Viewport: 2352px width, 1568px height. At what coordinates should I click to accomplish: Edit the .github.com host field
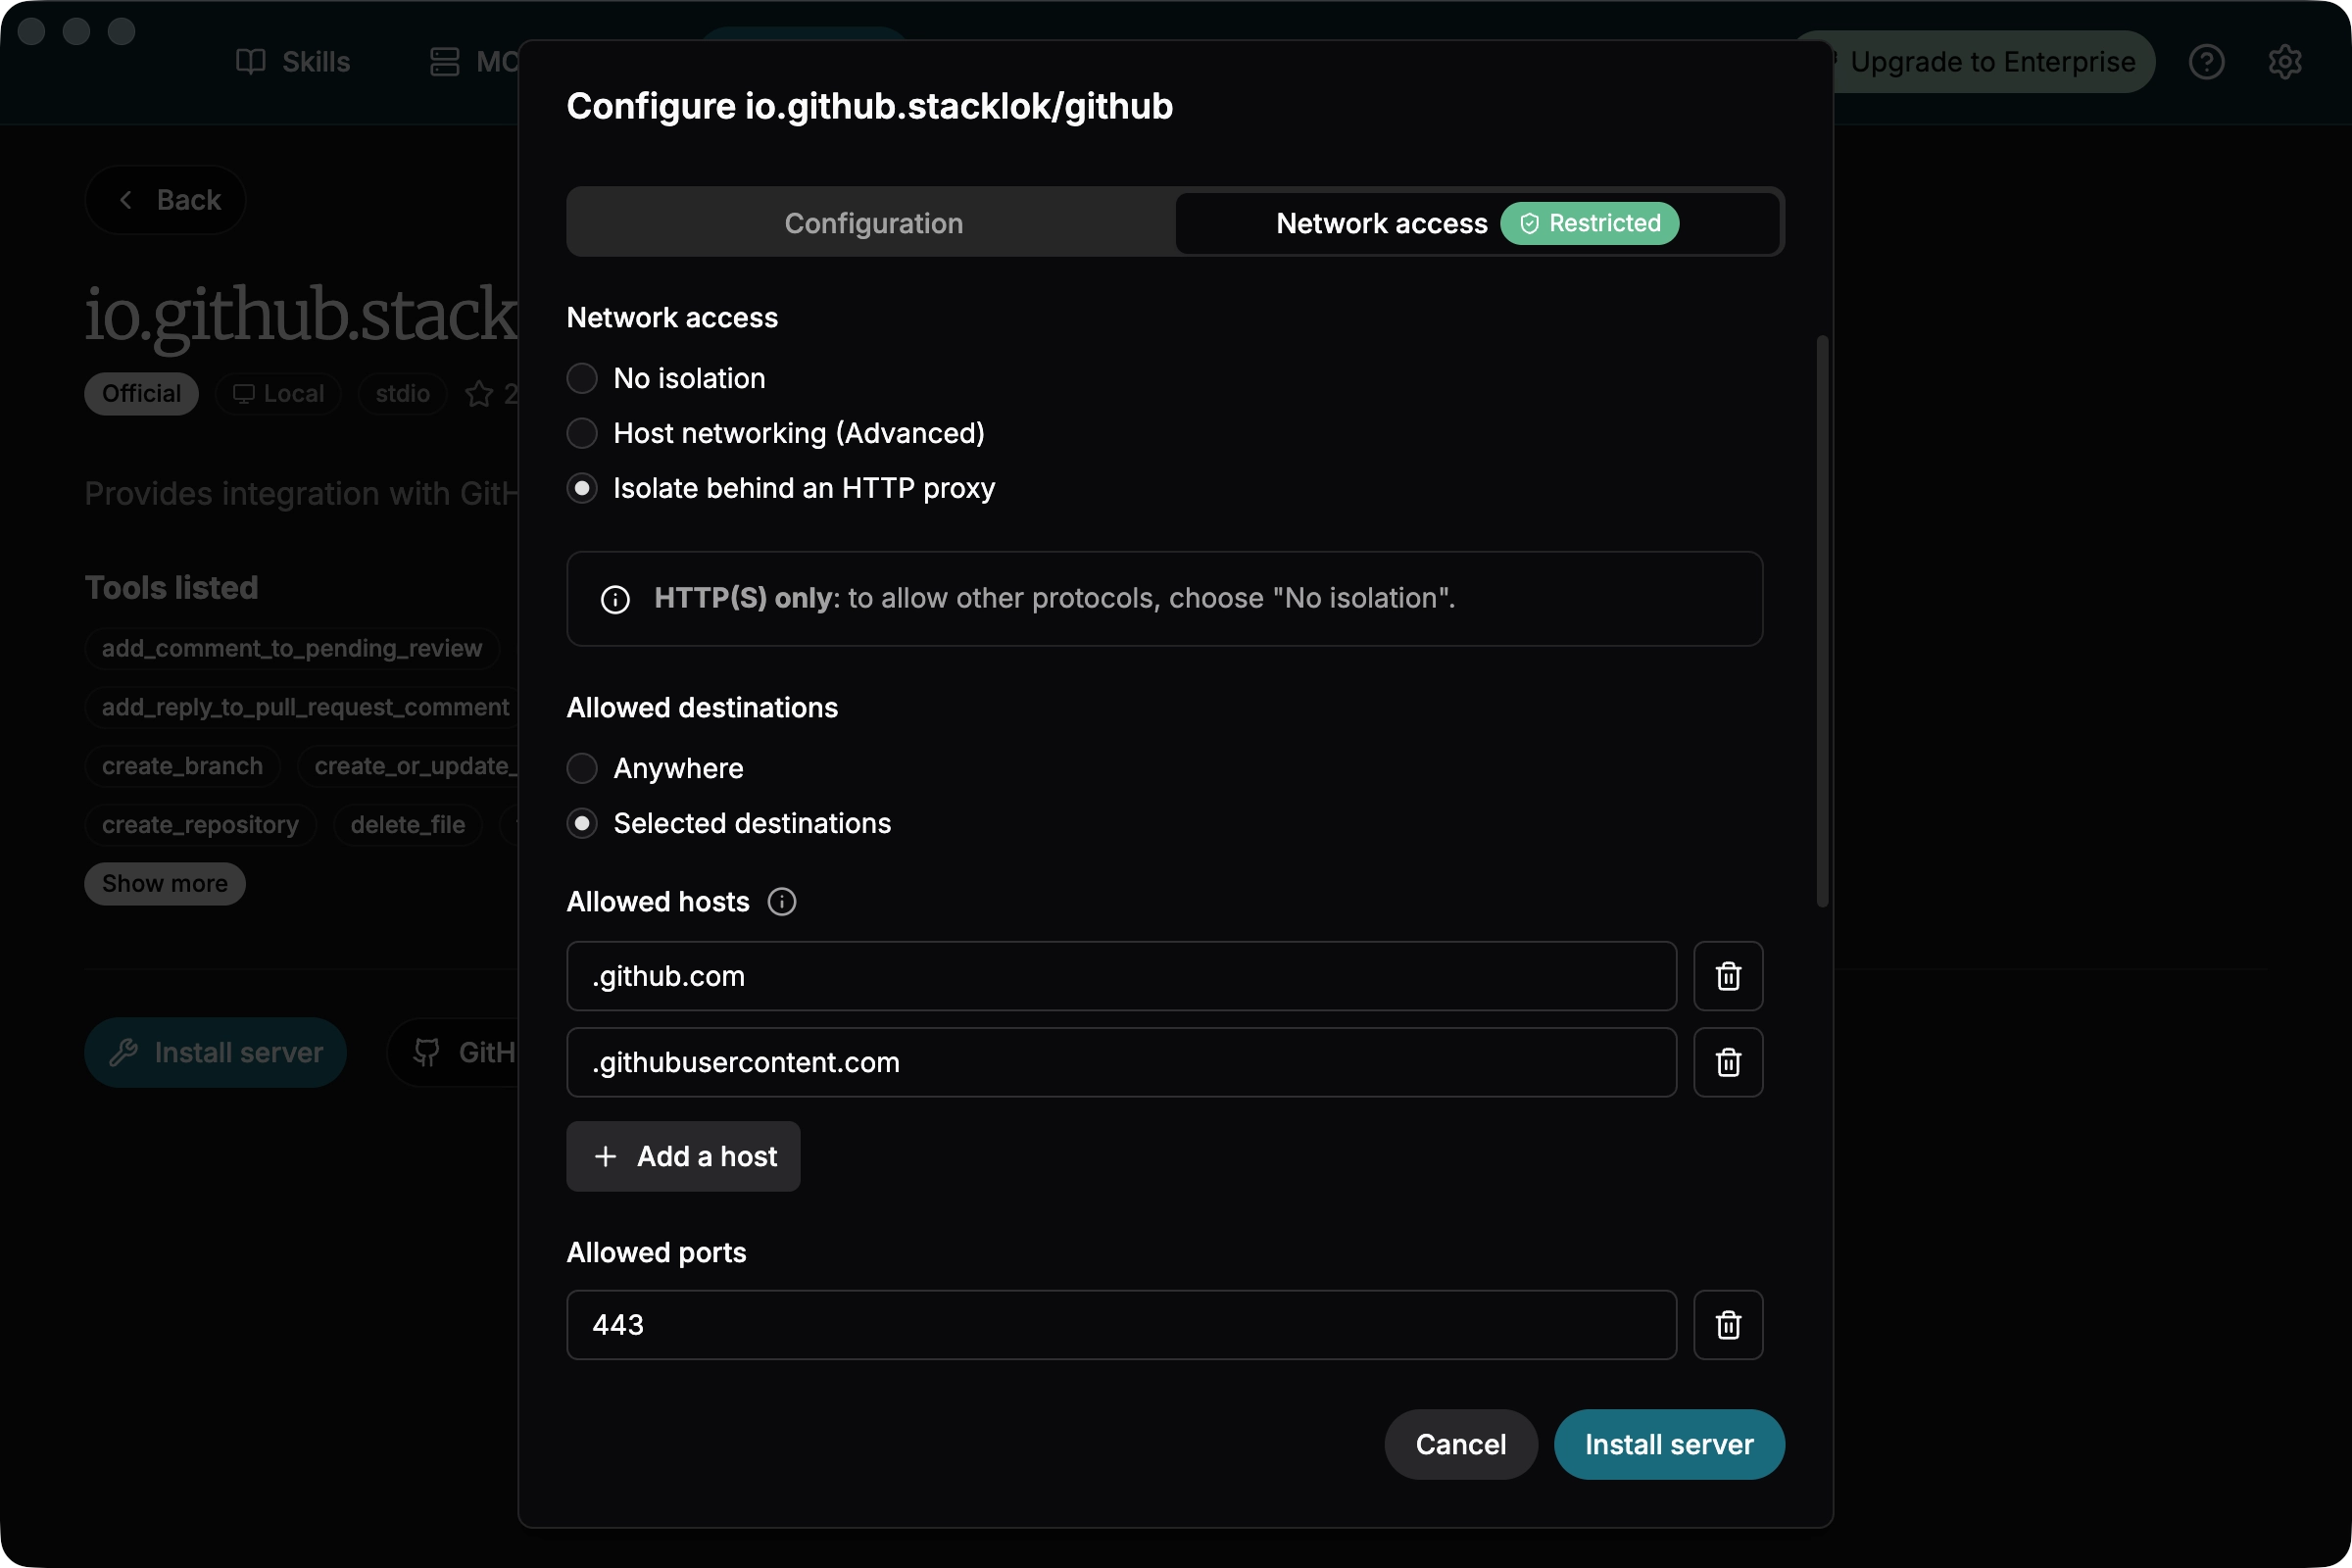point(1121,976)
